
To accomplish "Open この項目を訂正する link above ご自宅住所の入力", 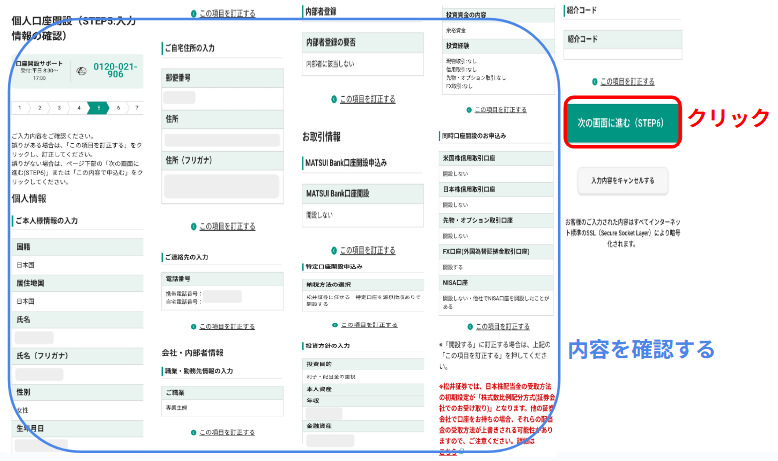I will pos(226,14).
